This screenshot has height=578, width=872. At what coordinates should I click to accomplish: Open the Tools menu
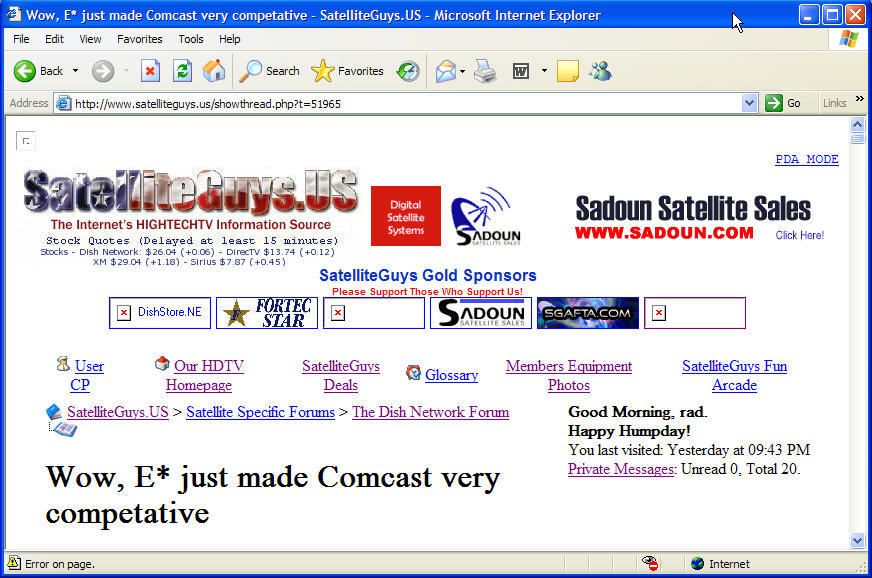click(x=191, y=39)
